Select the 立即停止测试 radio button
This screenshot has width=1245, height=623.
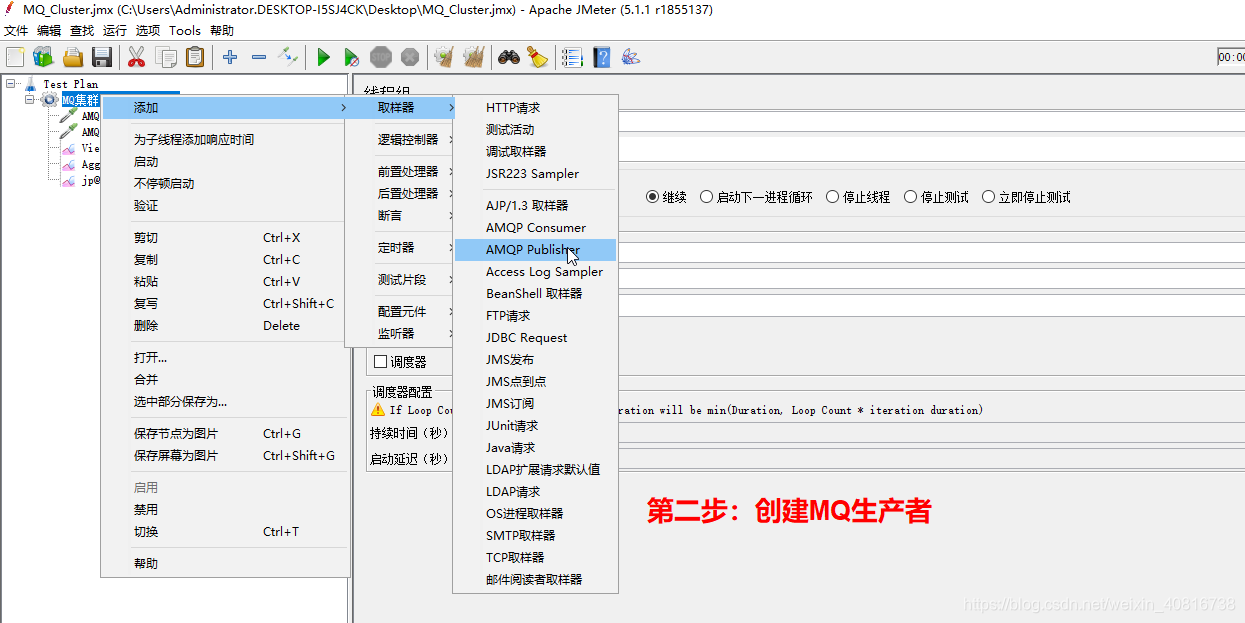coord(988,197)
